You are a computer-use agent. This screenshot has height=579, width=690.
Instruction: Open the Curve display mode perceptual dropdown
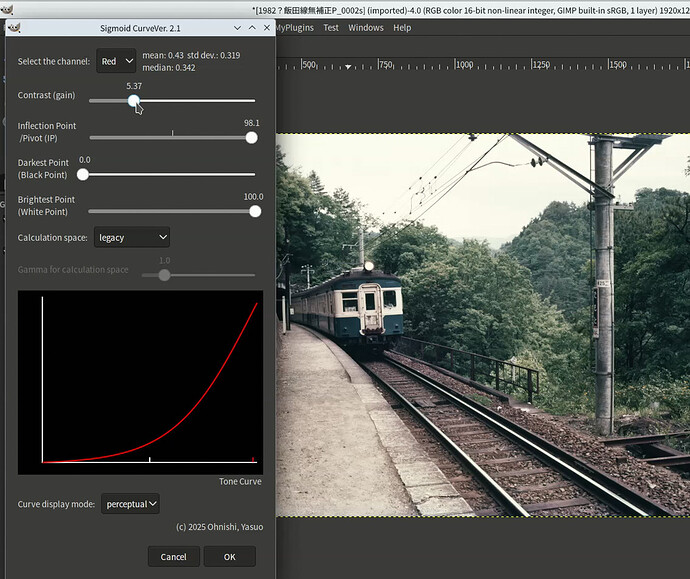coord(132,504)
